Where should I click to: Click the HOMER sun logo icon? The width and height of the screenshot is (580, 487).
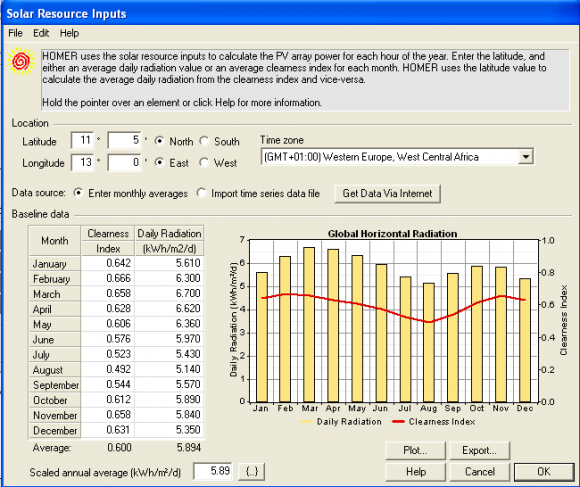point(21,61)
